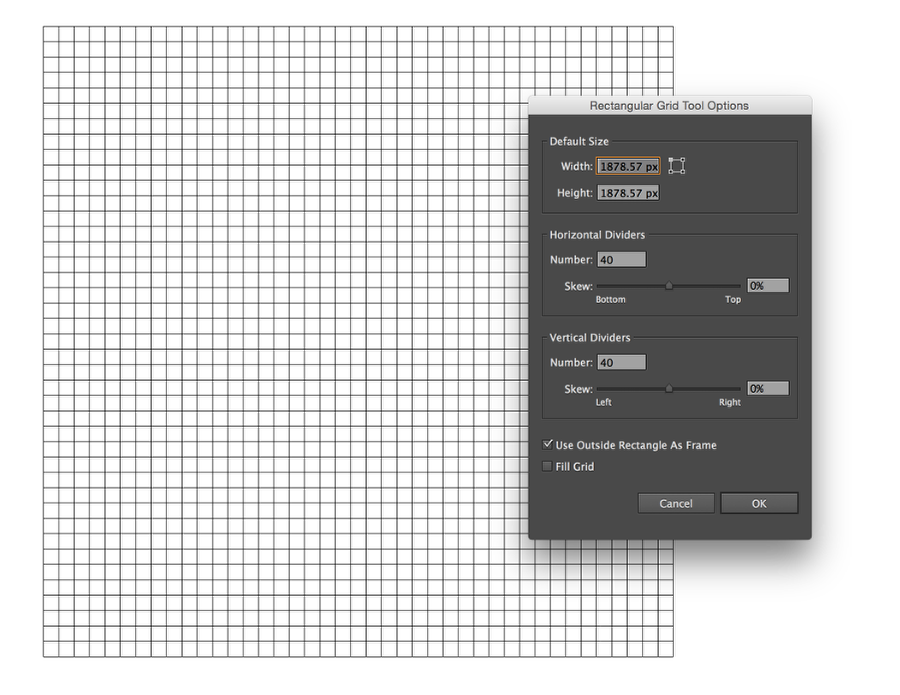The width and height of the screenshot is (900, 695).
Task: Click the Horizontal Dividers Number field
Action: coord(622,259)
